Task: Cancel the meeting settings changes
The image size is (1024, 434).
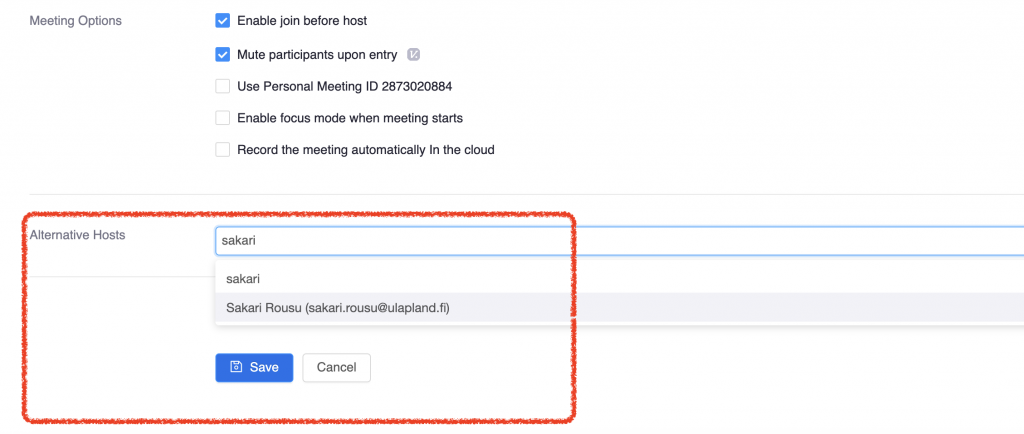Action: coord(336,367)
